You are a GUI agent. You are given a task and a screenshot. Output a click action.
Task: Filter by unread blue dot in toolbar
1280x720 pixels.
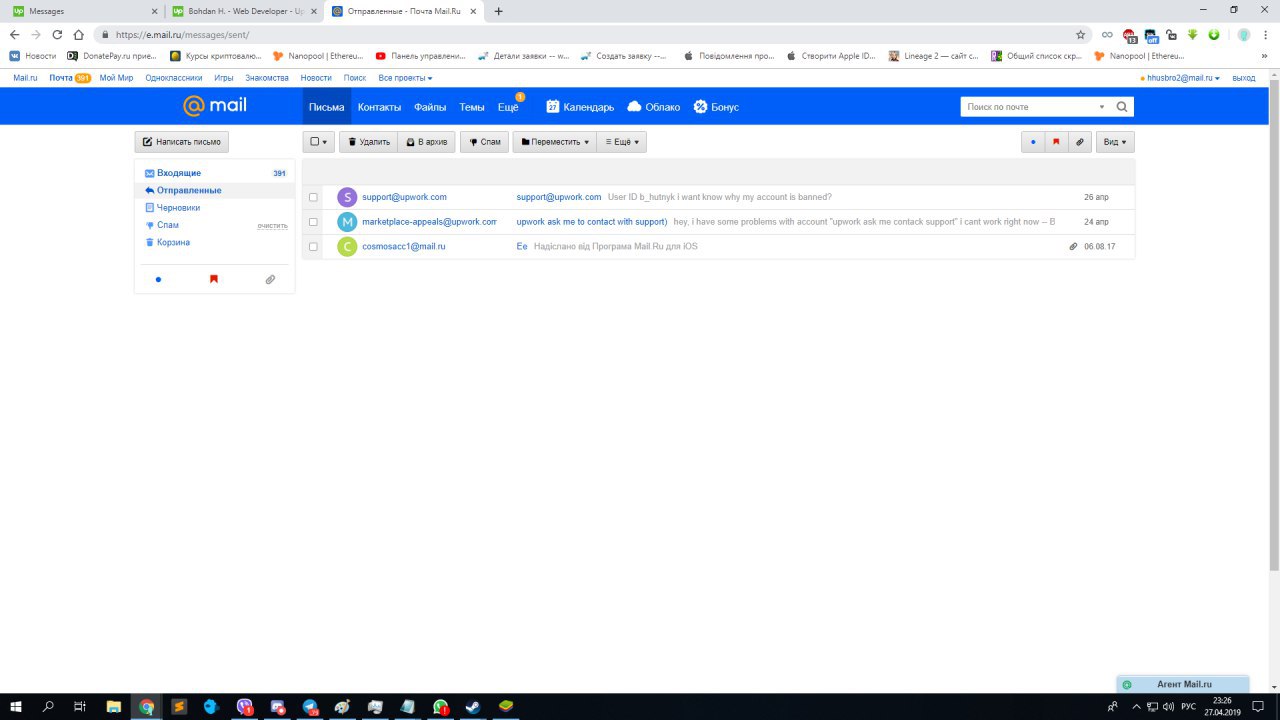coord(1033,142)
